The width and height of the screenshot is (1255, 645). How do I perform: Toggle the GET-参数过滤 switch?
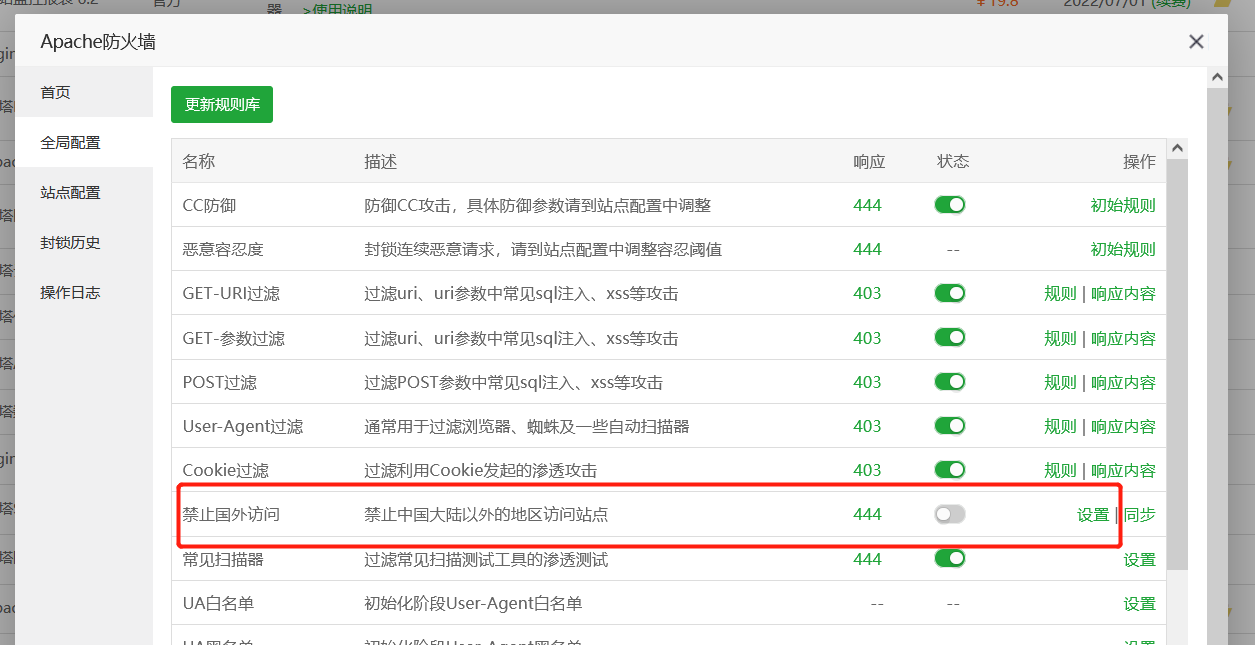950,337
